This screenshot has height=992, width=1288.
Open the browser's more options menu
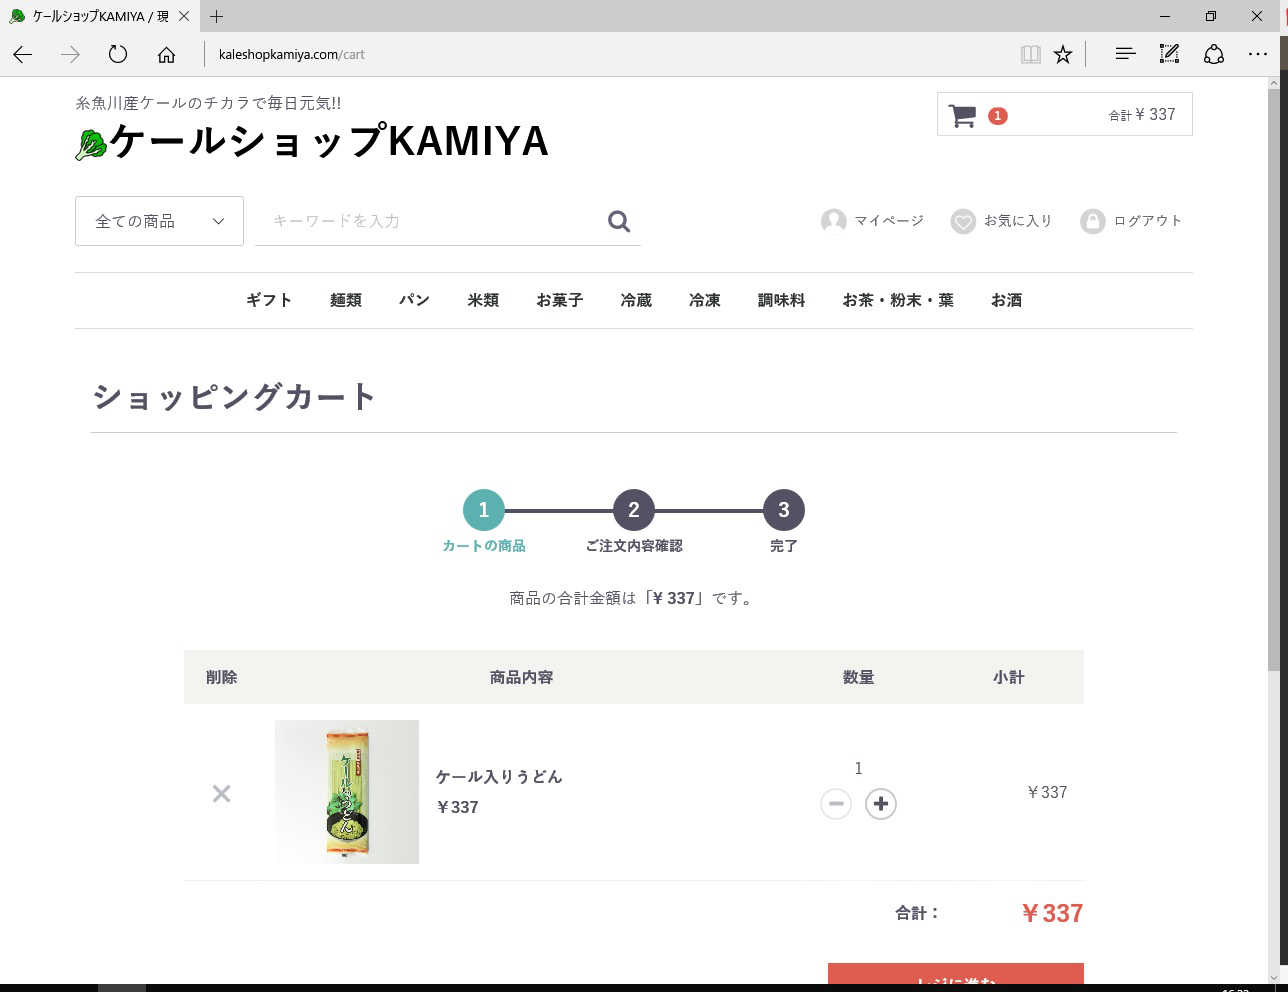(x=1257, y=54)
